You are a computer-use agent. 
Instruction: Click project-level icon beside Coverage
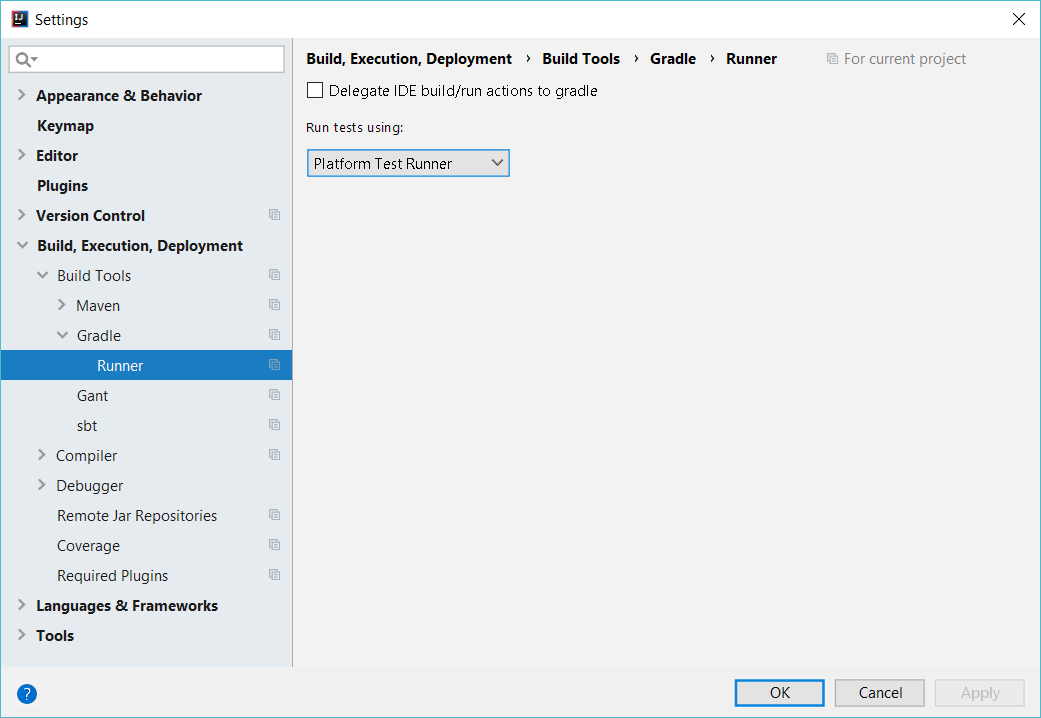click(x=274, y=545)
